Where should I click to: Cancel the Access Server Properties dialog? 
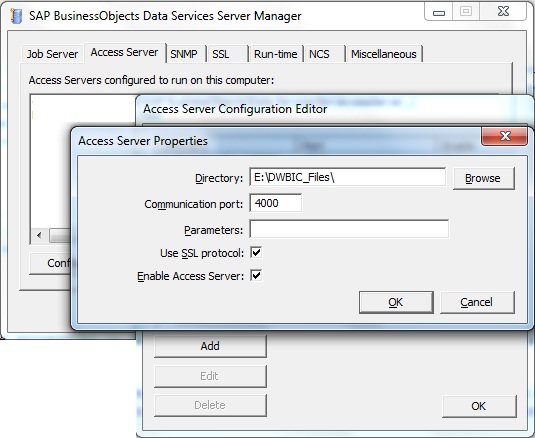(477, 302)
